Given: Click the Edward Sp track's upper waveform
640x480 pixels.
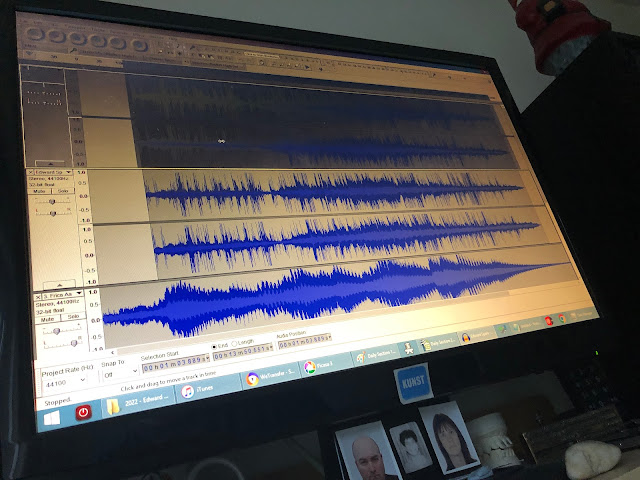Looking at the screenshot, I should click(335, 191).
